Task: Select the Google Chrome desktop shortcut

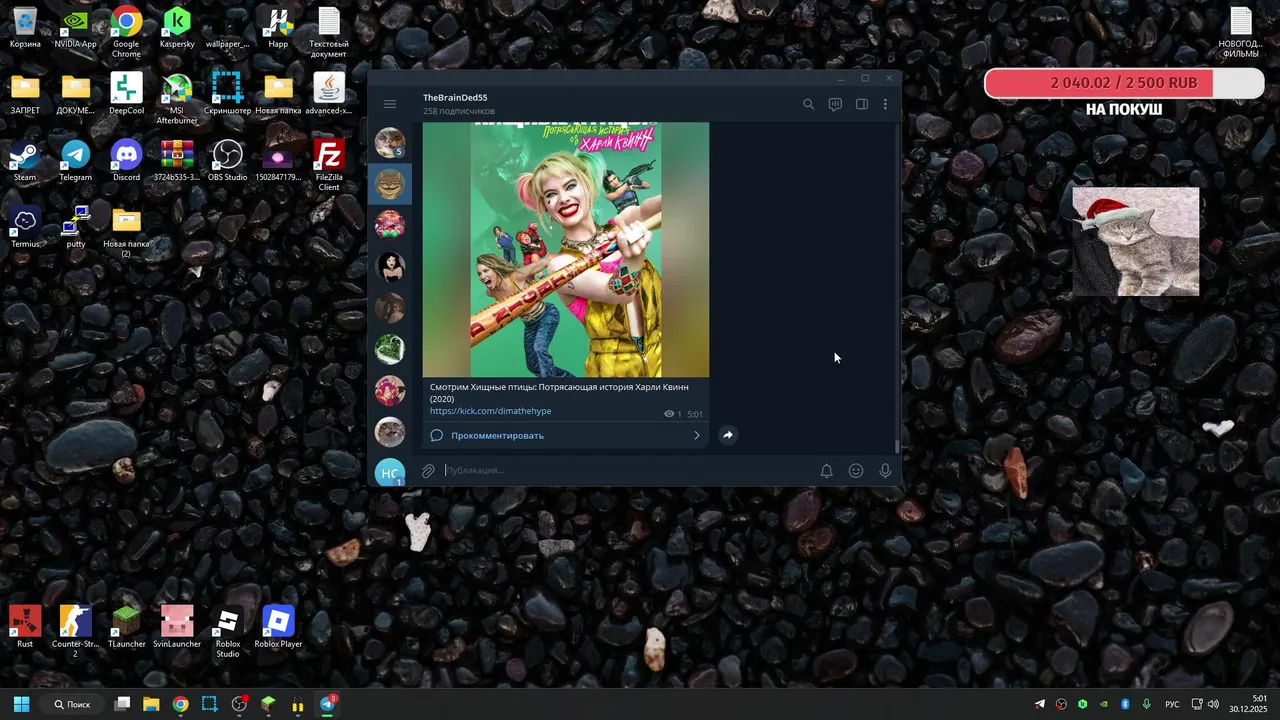Action: [x=126, y=32]
